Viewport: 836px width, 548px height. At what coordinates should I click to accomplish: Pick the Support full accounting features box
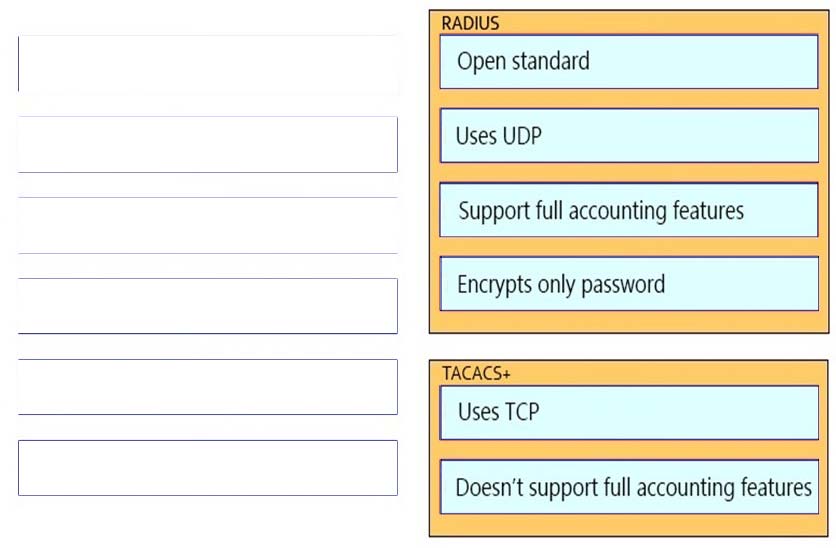(629, 210)
